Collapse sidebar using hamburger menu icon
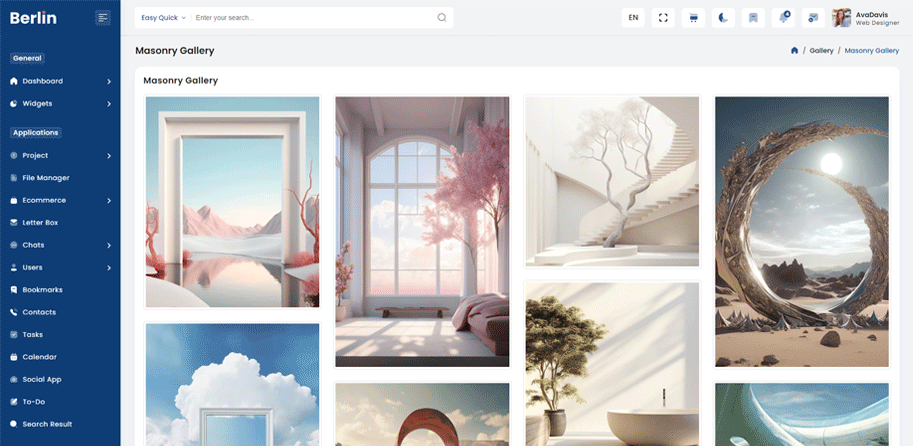The image size is (913, 446). click(103, 18)
